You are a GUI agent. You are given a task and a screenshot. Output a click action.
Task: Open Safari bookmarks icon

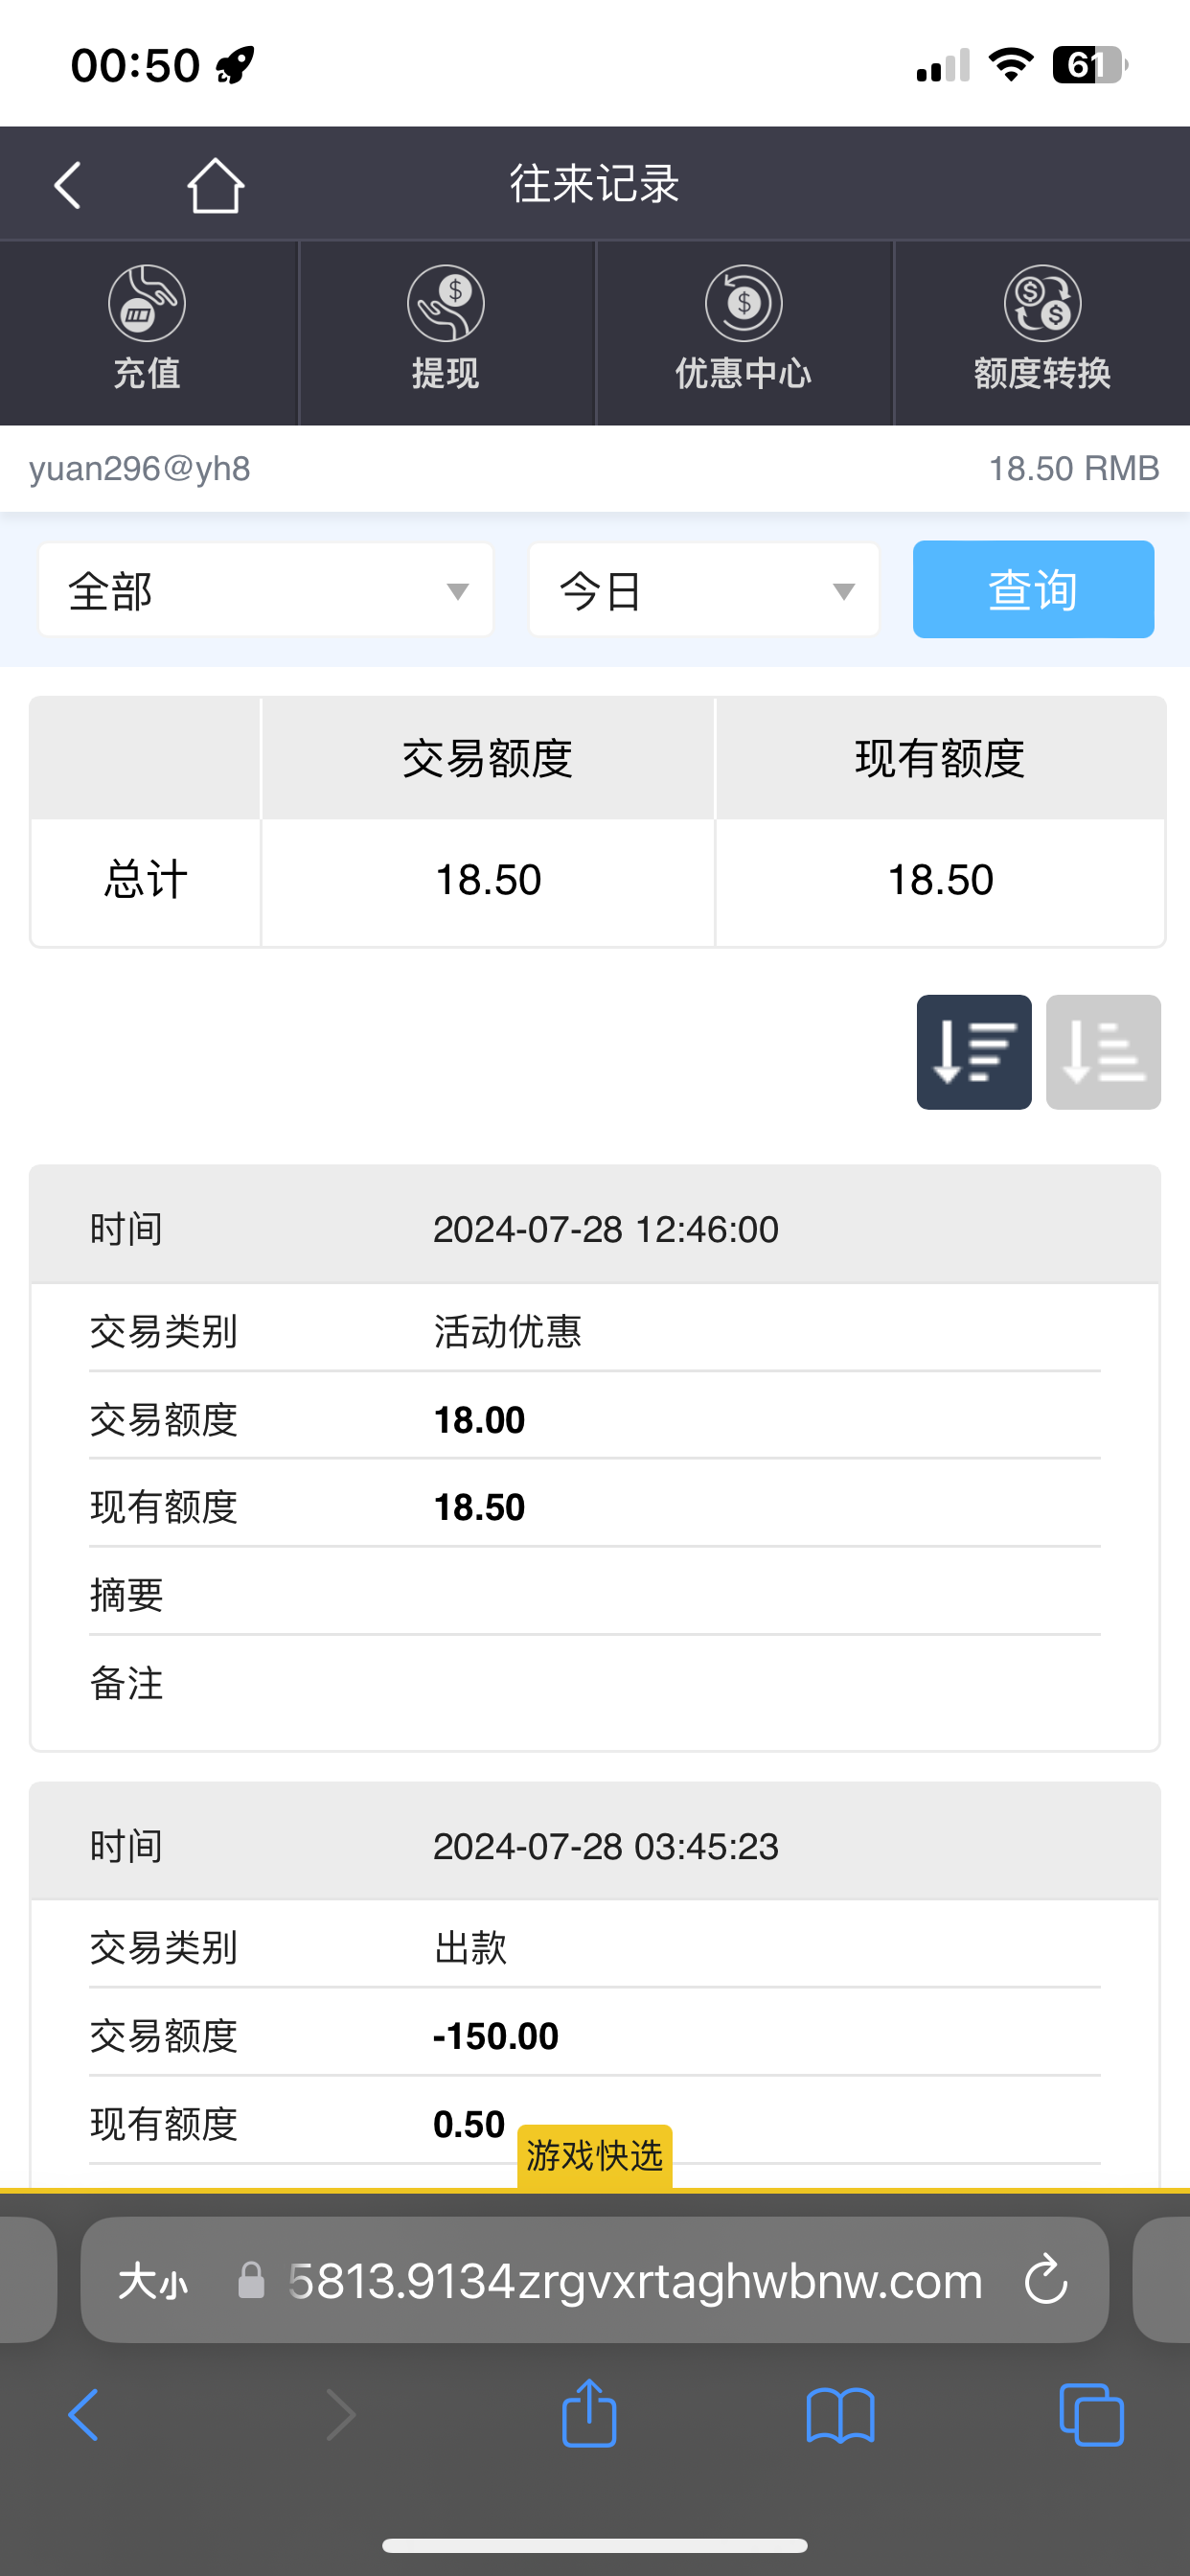(x=840, y=2414)
